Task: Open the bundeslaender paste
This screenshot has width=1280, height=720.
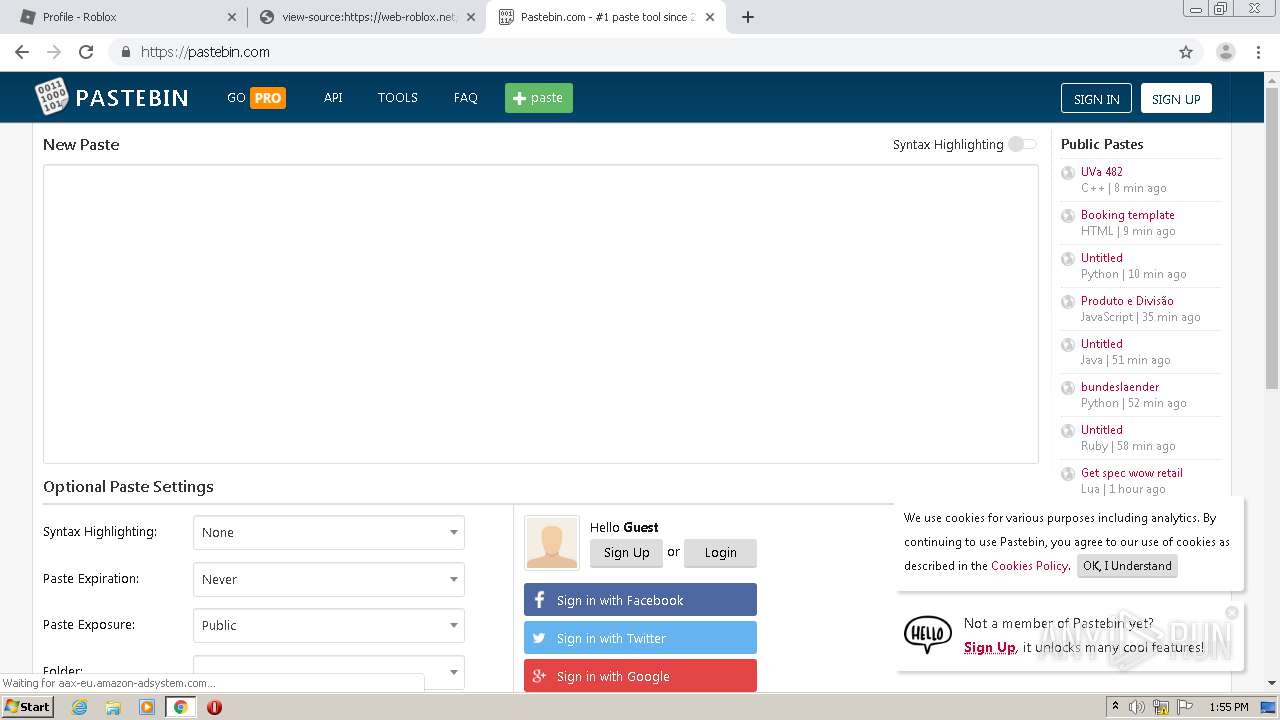Action: point(1120,387)
